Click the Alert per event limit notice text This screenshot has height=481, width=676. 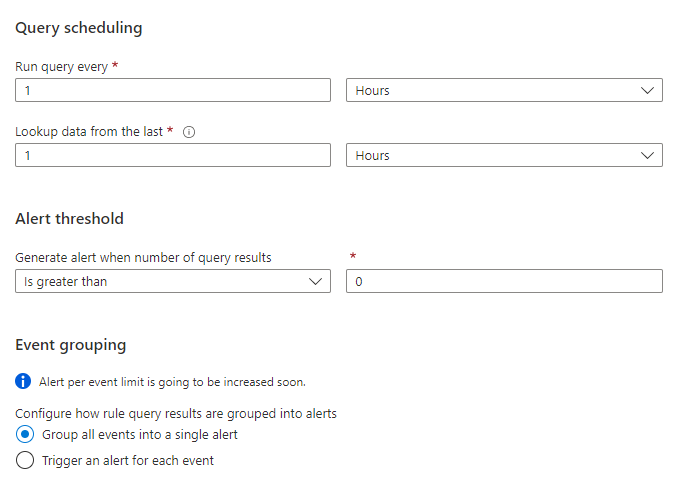(x=173, y=382)
